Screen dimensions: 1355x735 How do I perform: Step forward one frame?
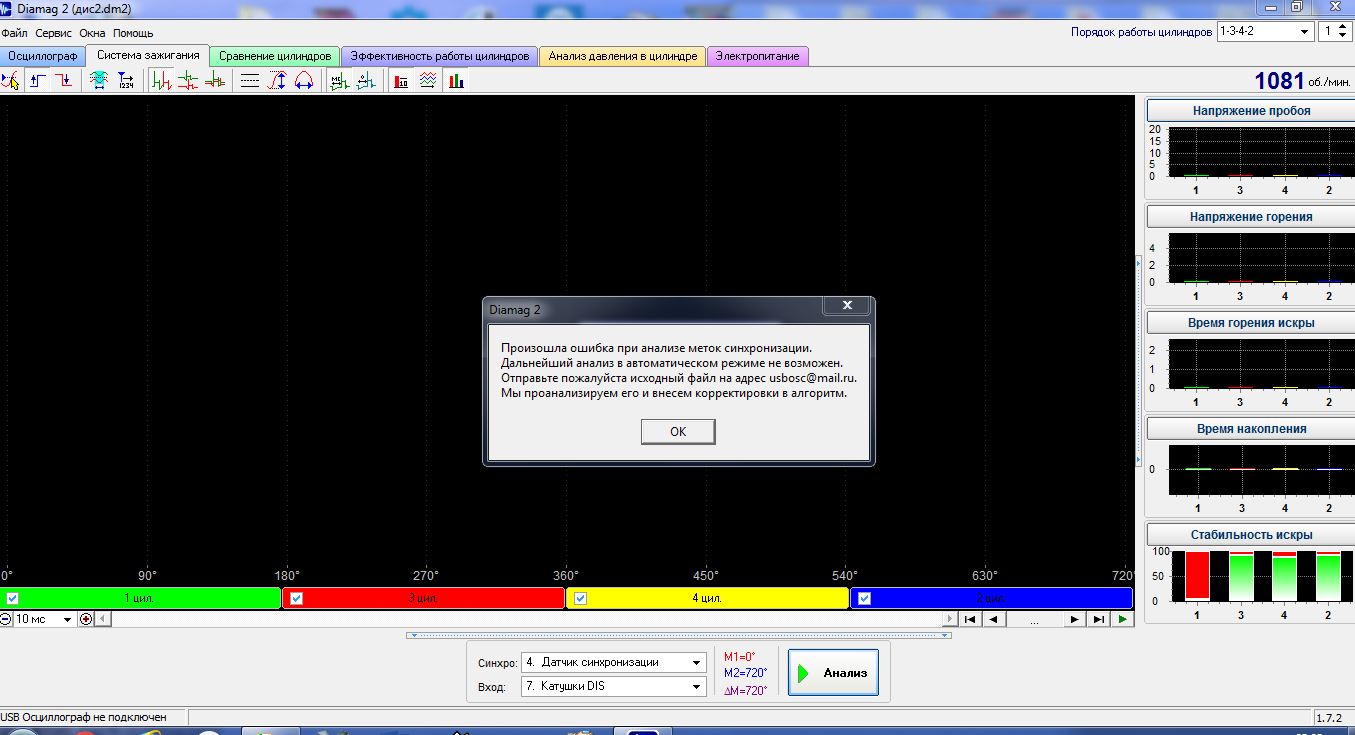[1075, 619]
